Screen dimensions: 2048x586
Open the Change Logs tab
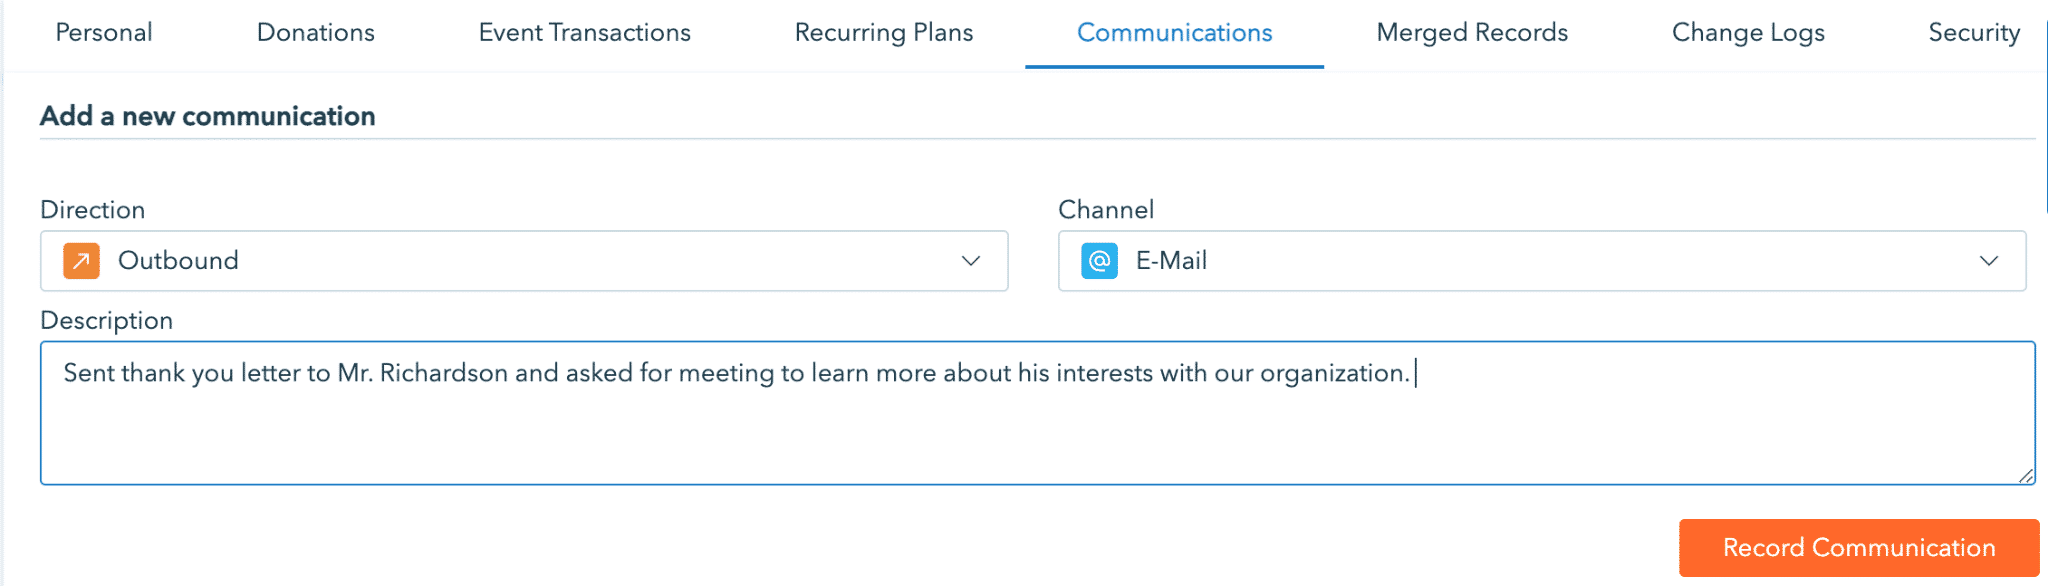point(1747,32)
